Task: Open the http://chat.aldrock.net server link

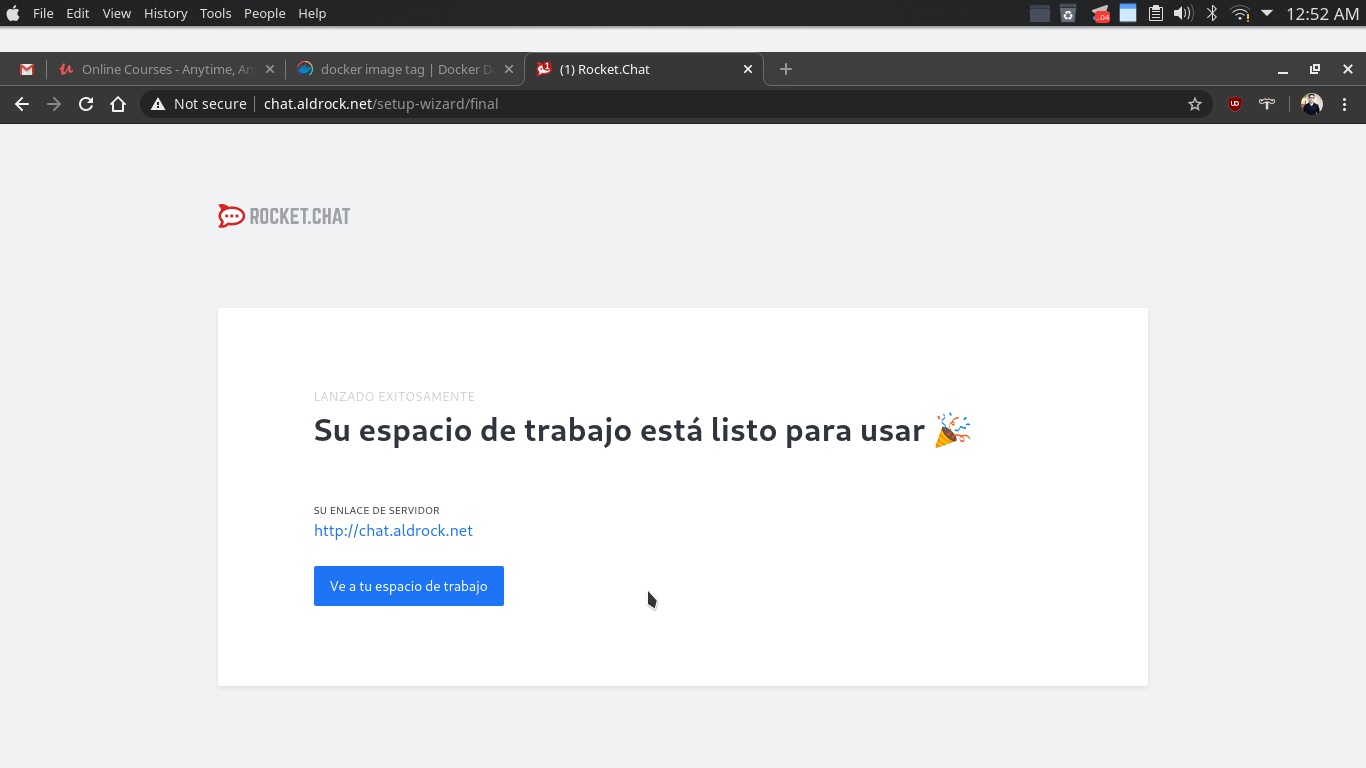Action: tap(393, 531)
